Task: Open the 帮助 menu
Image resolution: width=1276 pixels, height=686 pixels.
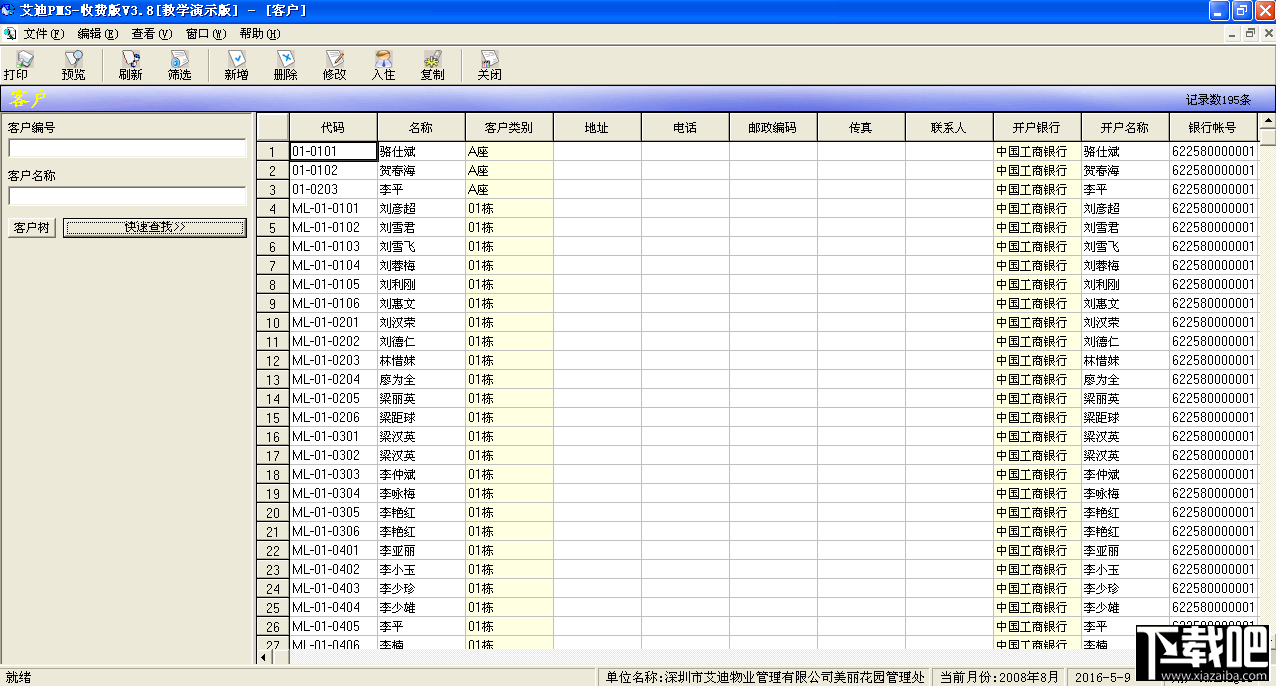Action: tap(260, 33)
